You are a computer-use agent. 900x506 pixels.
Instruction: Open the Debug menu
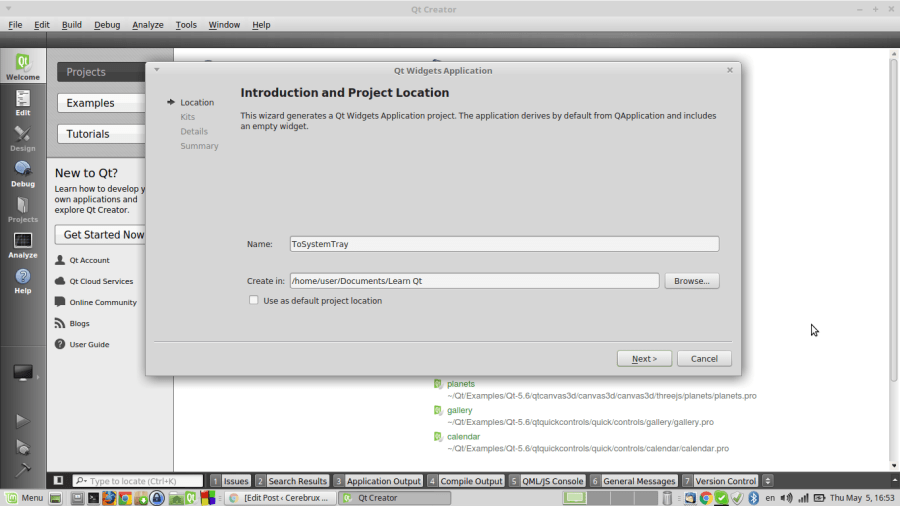click(x=107, y=25)
